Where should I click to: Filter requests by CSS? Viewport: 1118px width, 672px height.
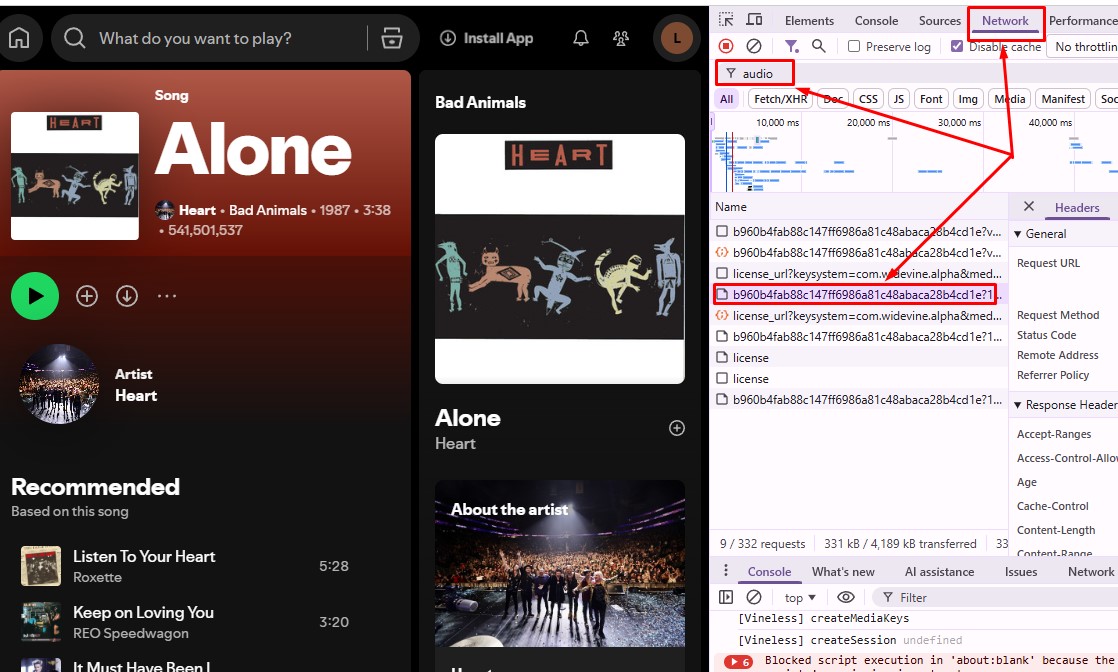pyautogui.click(x=868, y=99)
